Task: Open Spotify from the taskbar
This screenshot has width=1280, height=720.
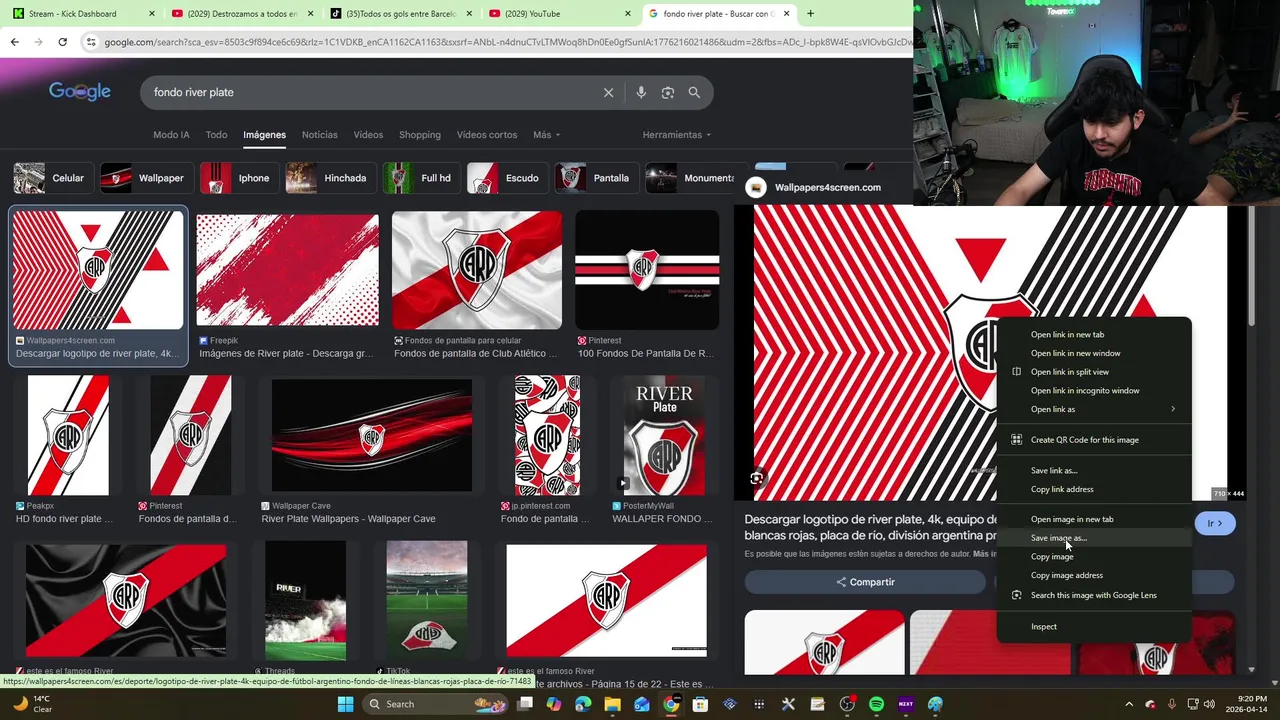Action: 876,704
